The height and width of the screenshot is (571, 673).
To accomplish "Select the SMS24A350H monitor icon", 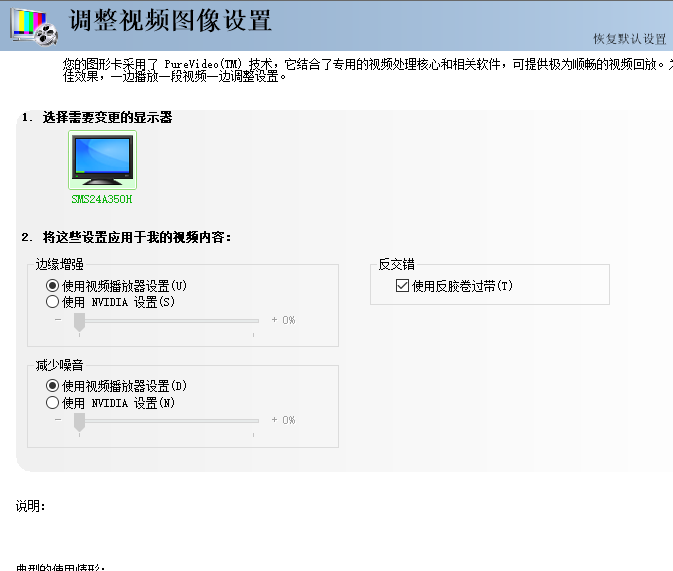I will tap(102, 160).
